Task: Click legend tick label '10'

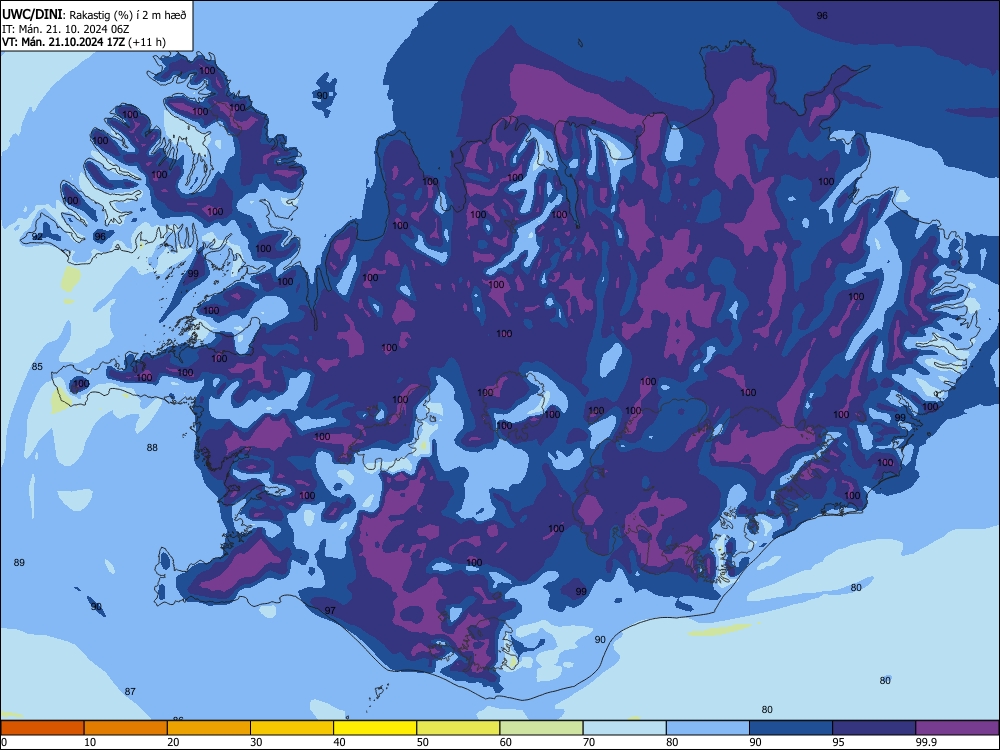Action: (x=90, y=742)
